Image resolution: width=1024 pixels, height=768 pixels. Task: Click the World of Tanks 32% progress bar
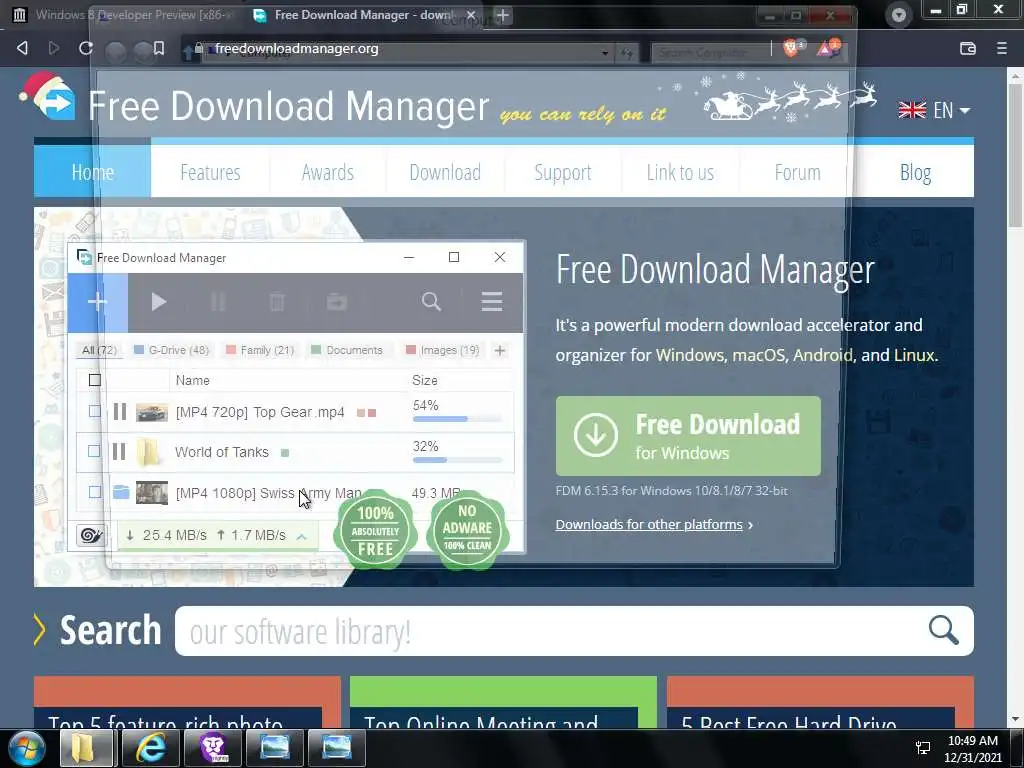click(457, 460)
